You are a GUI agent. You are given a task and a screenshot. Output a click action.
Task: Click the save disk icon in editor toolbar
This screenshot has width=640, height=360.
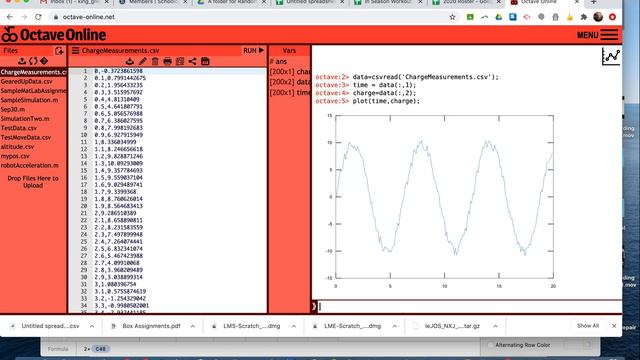205,62
